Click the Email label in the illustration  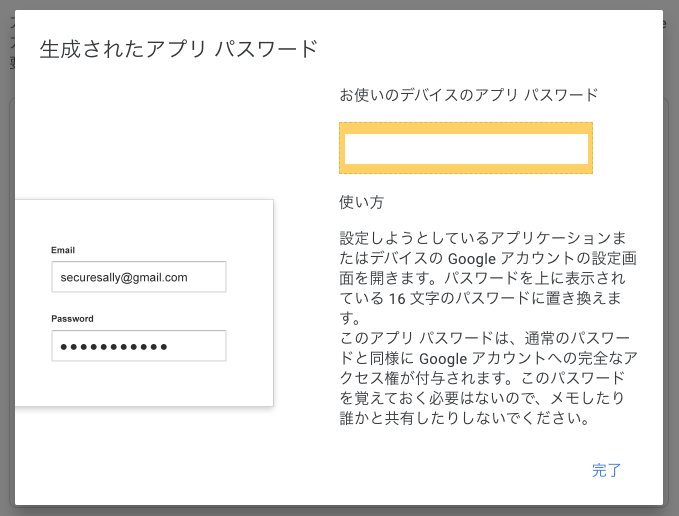pos(63,250)
